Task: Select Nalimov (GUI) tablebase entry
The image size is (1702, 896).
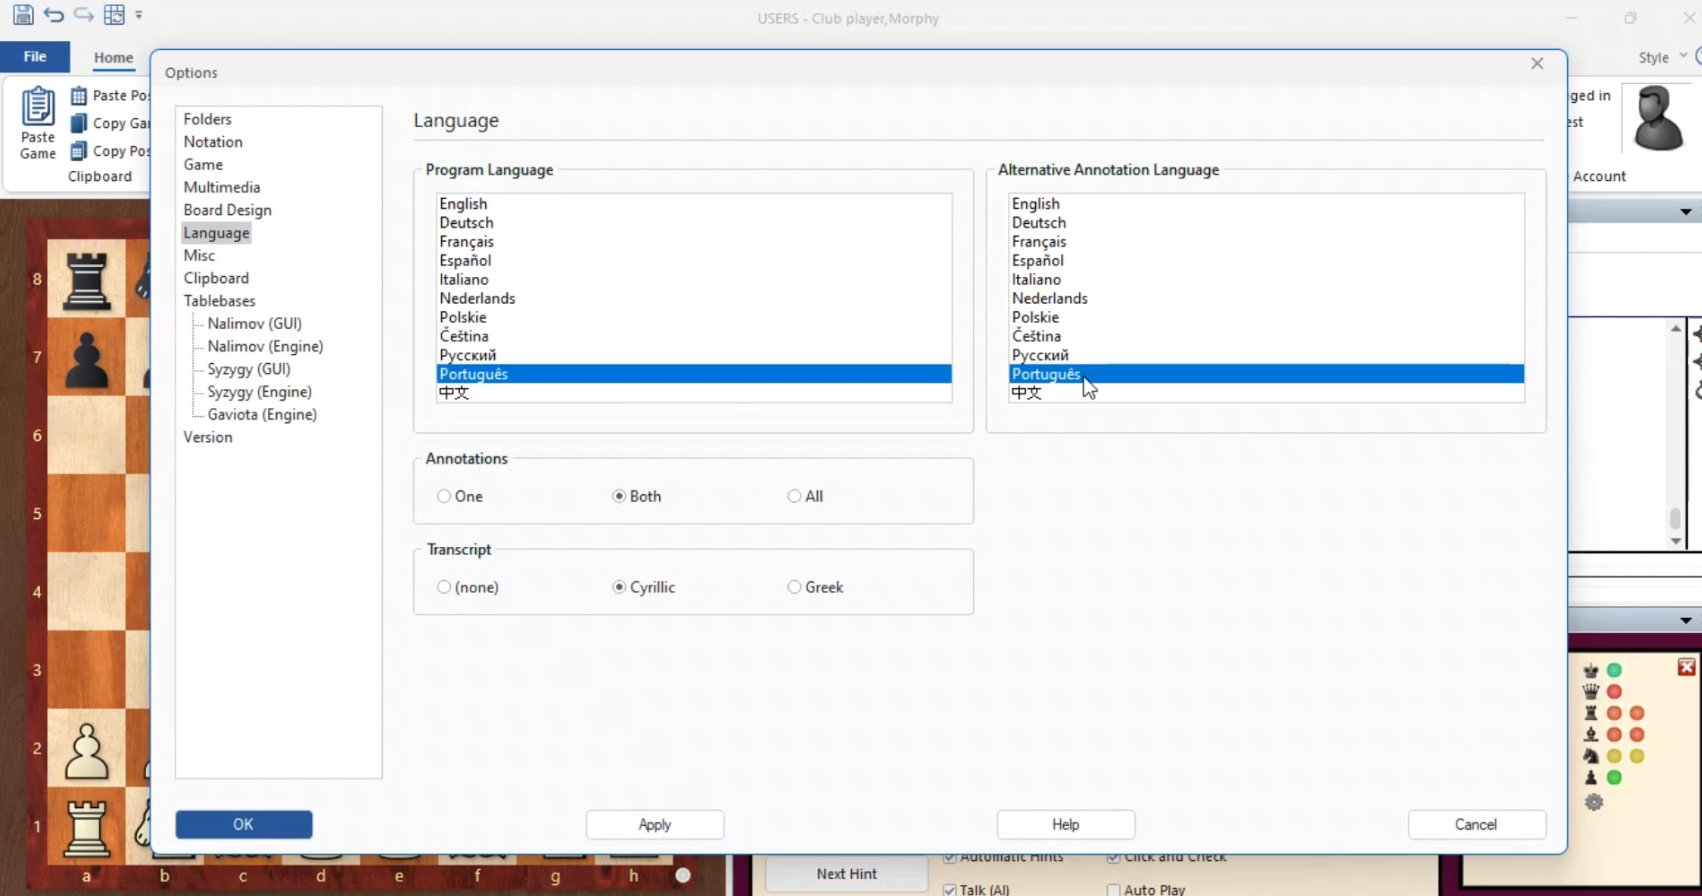Action: pyautogui.click(x=254, y=324)
